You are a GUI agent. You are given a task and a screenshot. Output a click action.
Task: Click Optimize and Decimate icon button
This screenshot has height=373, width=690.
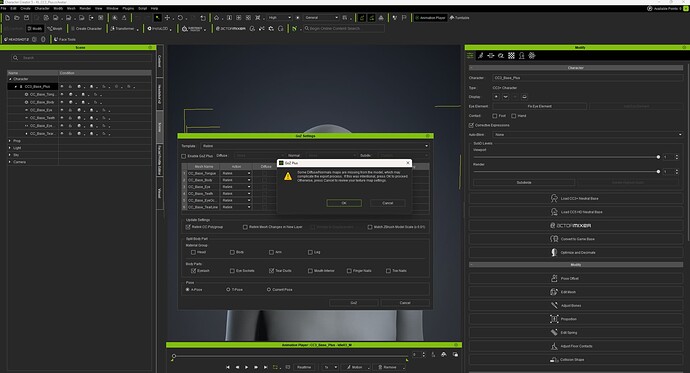[x=576, y=252]
